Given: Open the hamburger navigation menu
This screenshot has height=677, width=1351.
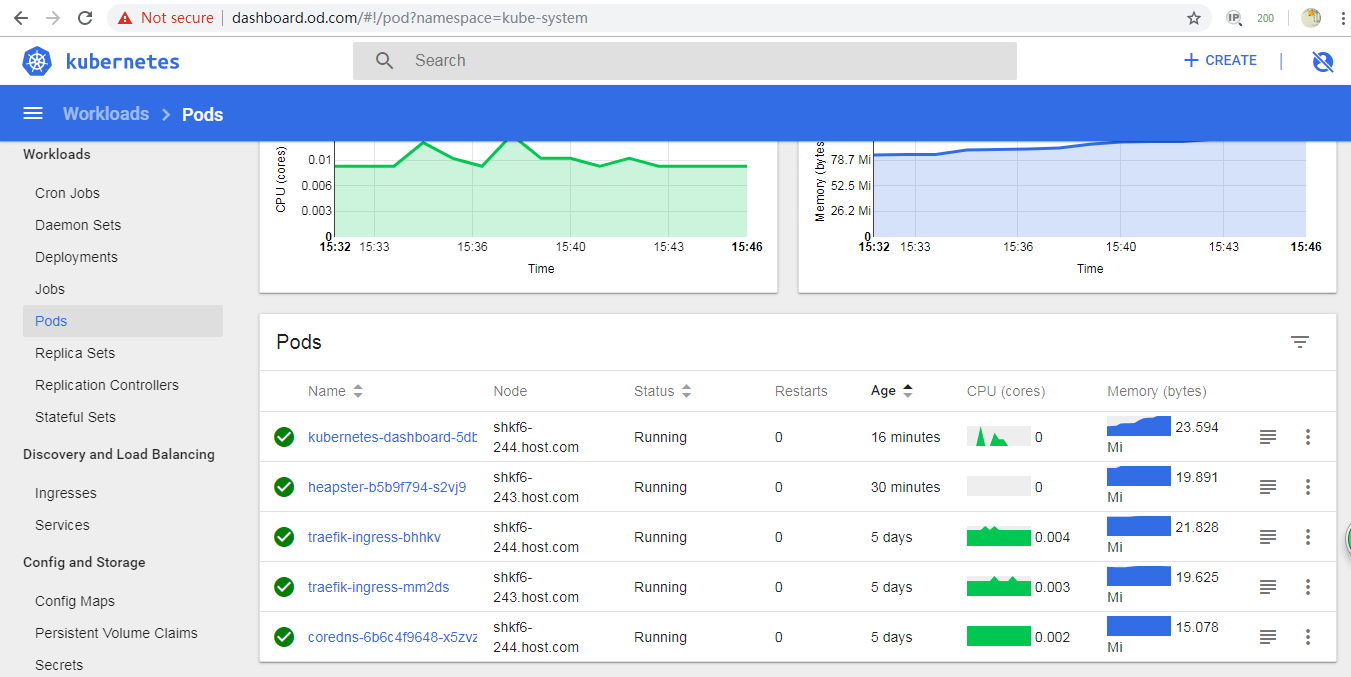Looking at the screenshot, I should 33,114.
